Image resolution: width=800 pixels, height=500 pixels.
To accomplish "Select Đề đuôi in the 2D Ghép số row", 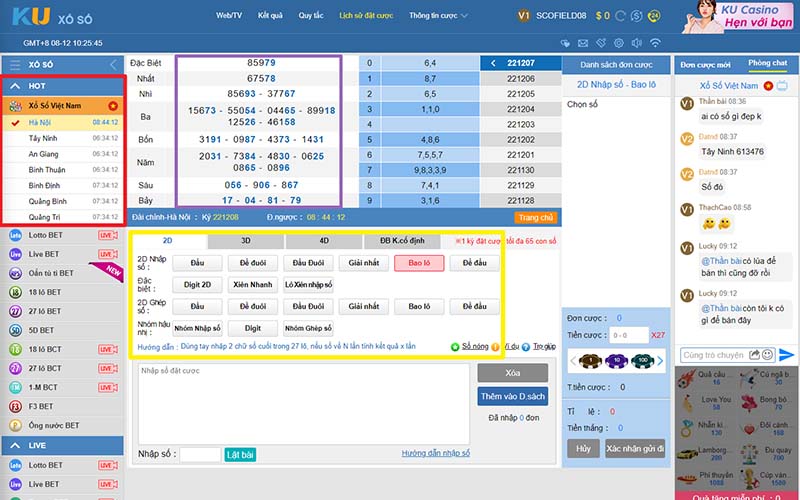I will click(x=253, y=307).
